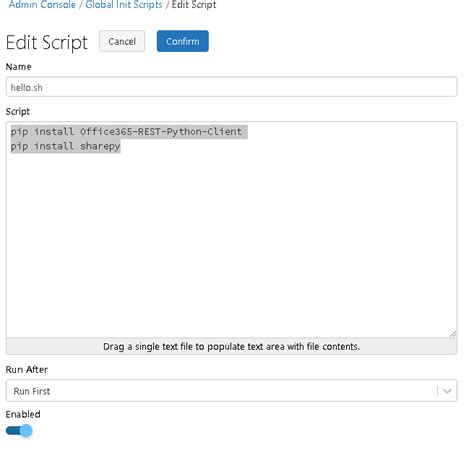Click the 'Script' field label
This screenshot has width=474, height=450.
coord(18,111)
